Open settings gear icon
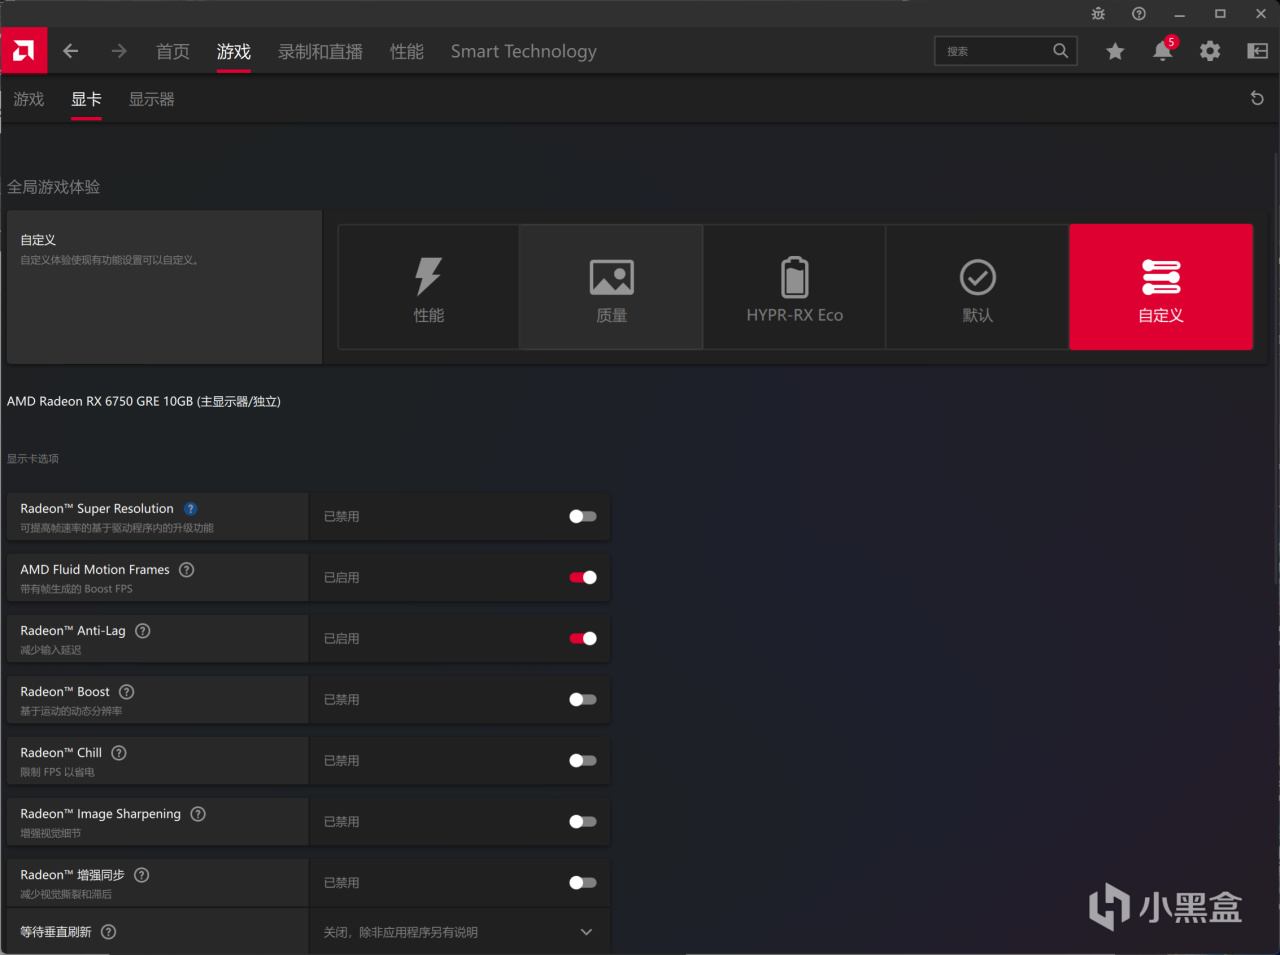1280x955 pixels. click(1210, 51)
